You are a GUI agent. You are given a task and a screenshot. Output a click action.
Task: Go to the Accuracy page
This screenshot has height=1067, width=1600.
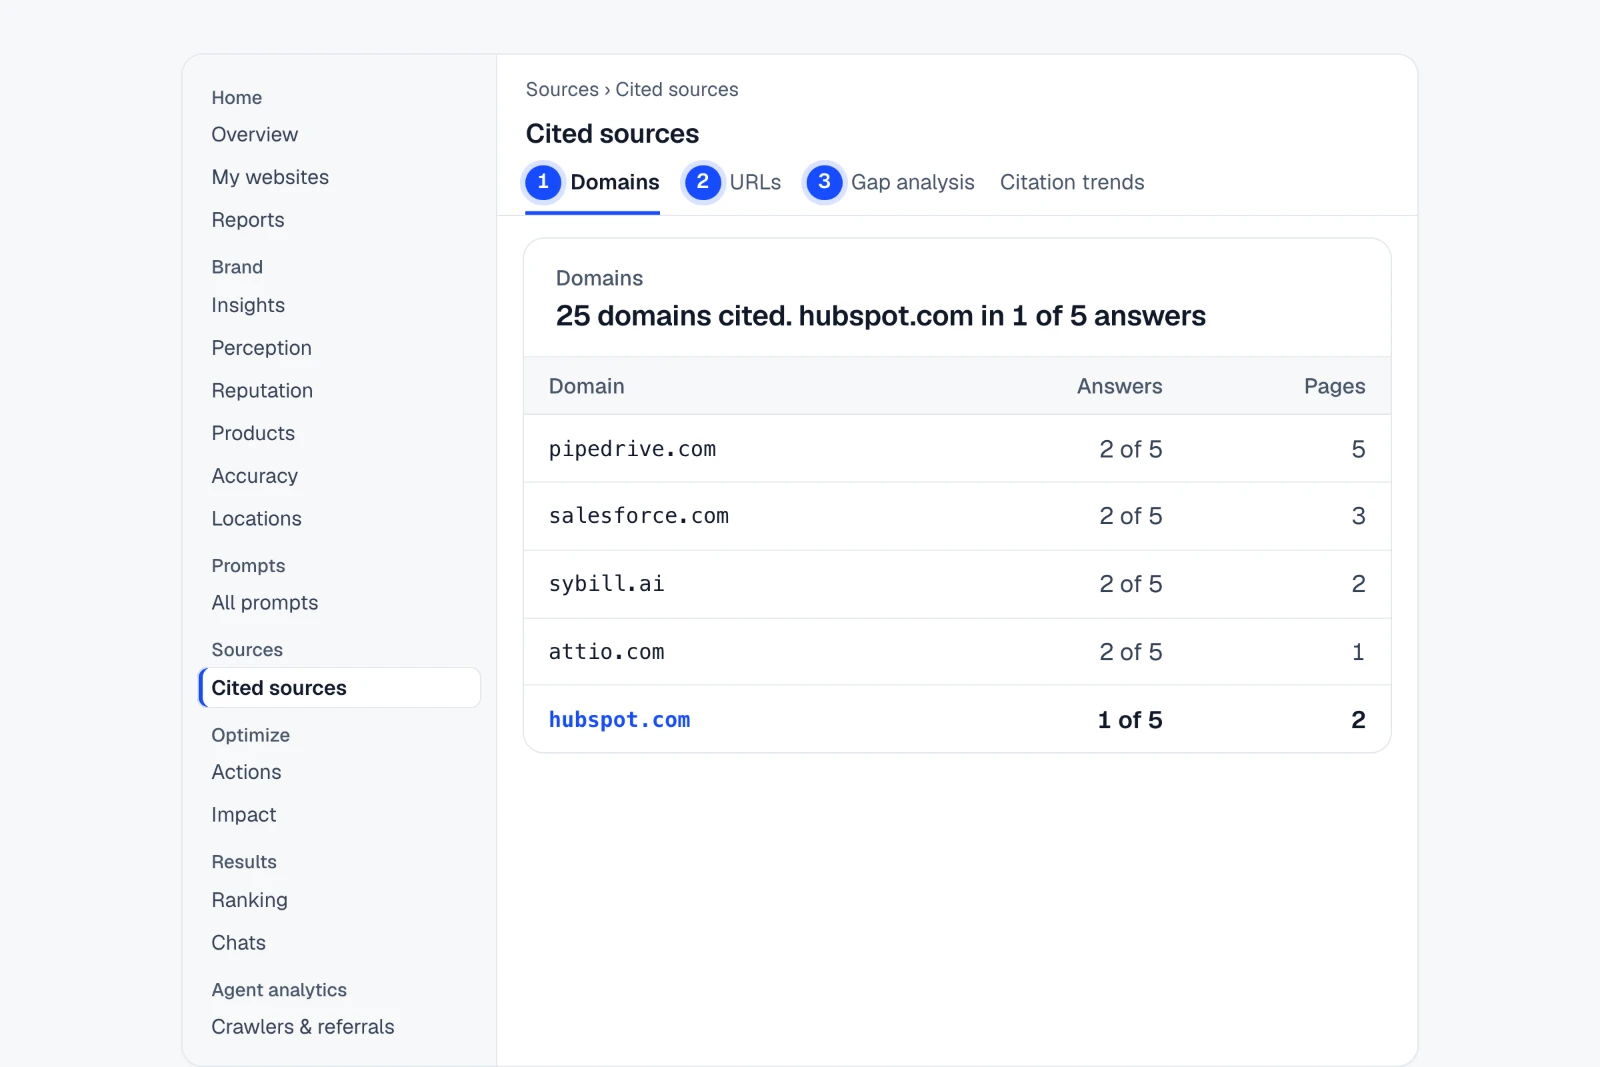click(255, 476)
